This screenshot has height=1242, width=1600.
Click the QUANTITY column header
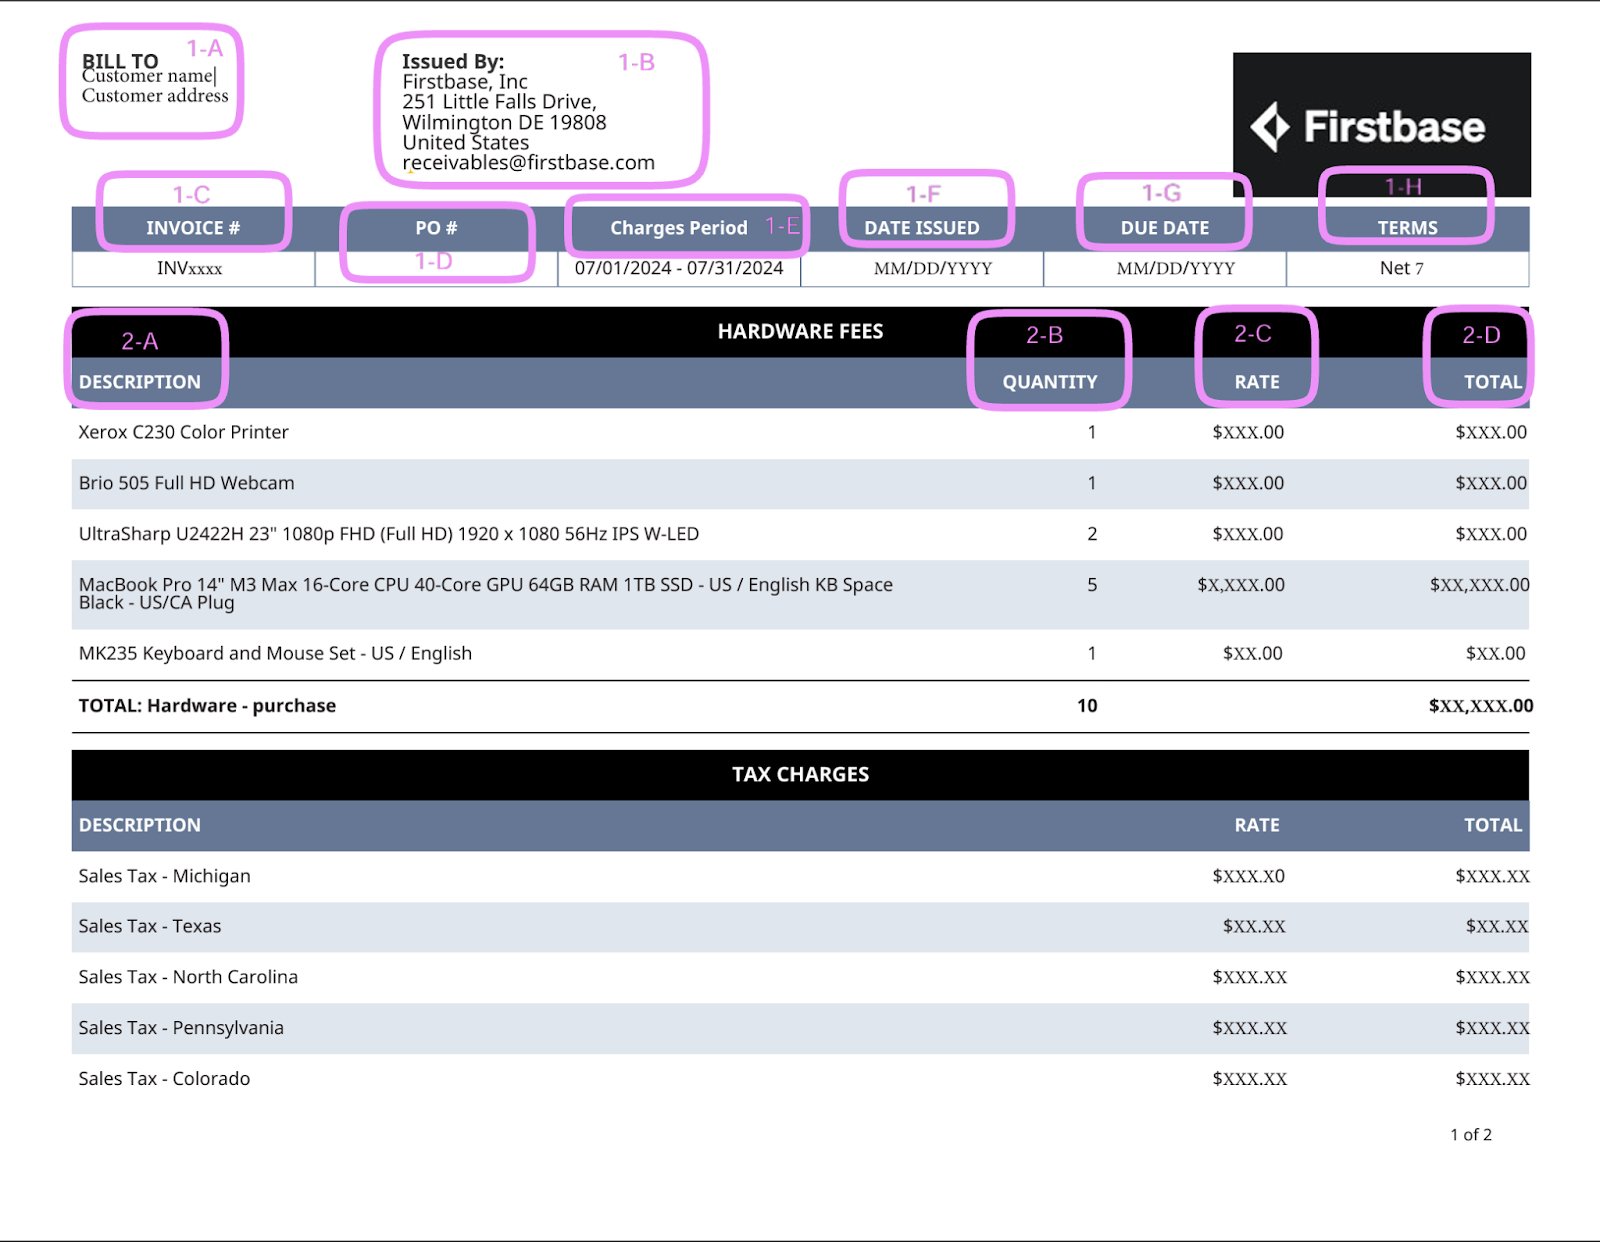pyautogui.click(x=1050, y=382)
